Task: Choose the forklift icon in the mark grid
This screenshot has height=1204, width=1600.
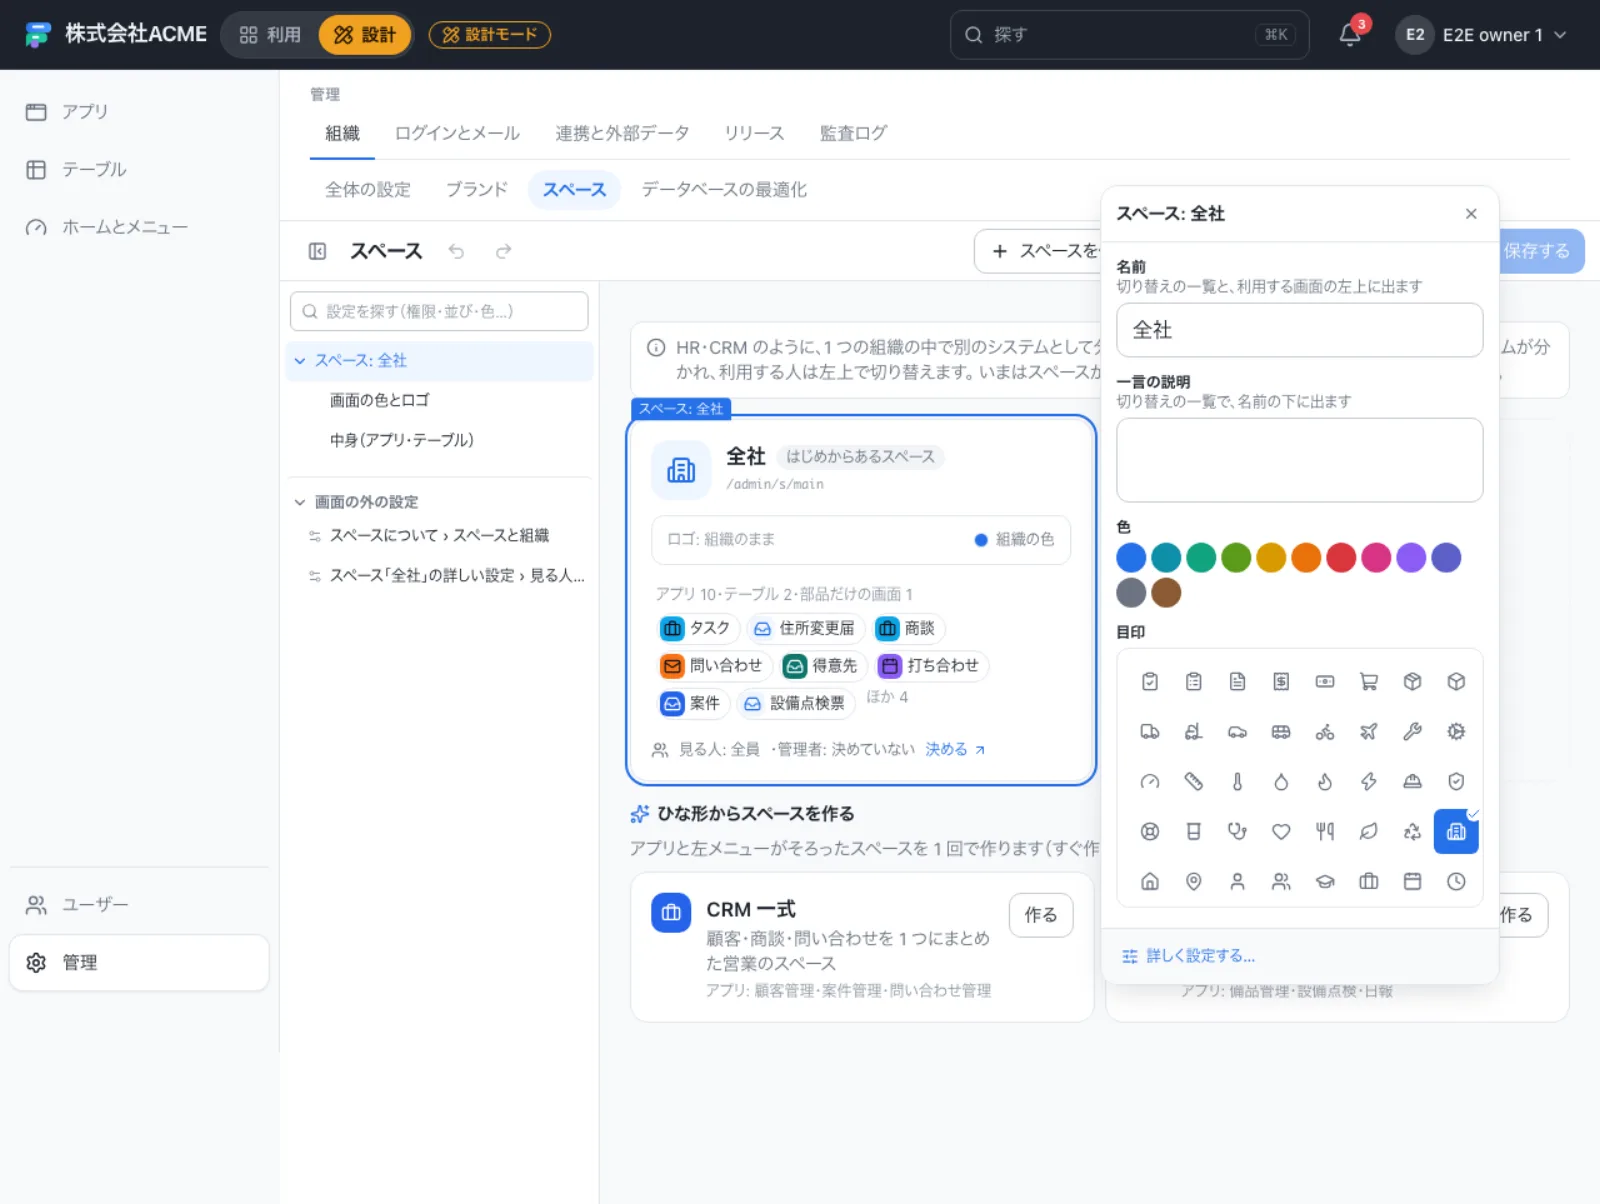Action: (x=1194, y=732)
